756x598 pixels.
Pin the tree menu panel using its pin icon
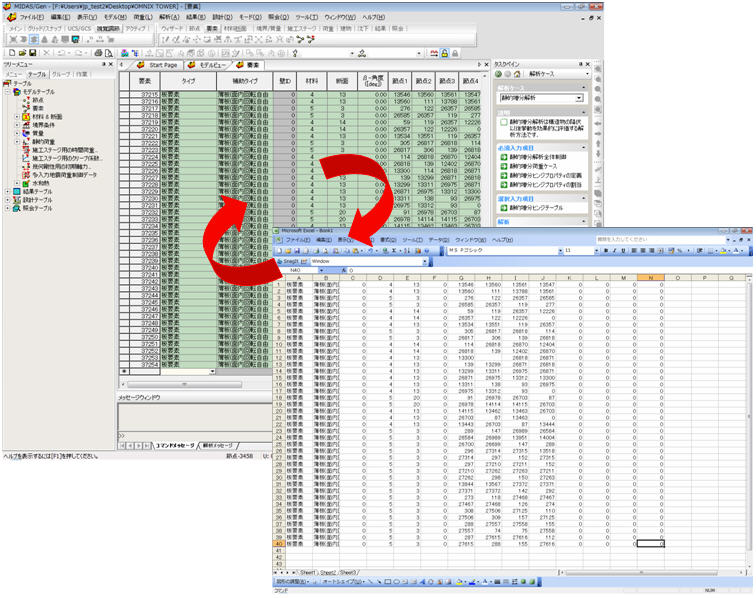pyautogui.click(x=104, y=64)
